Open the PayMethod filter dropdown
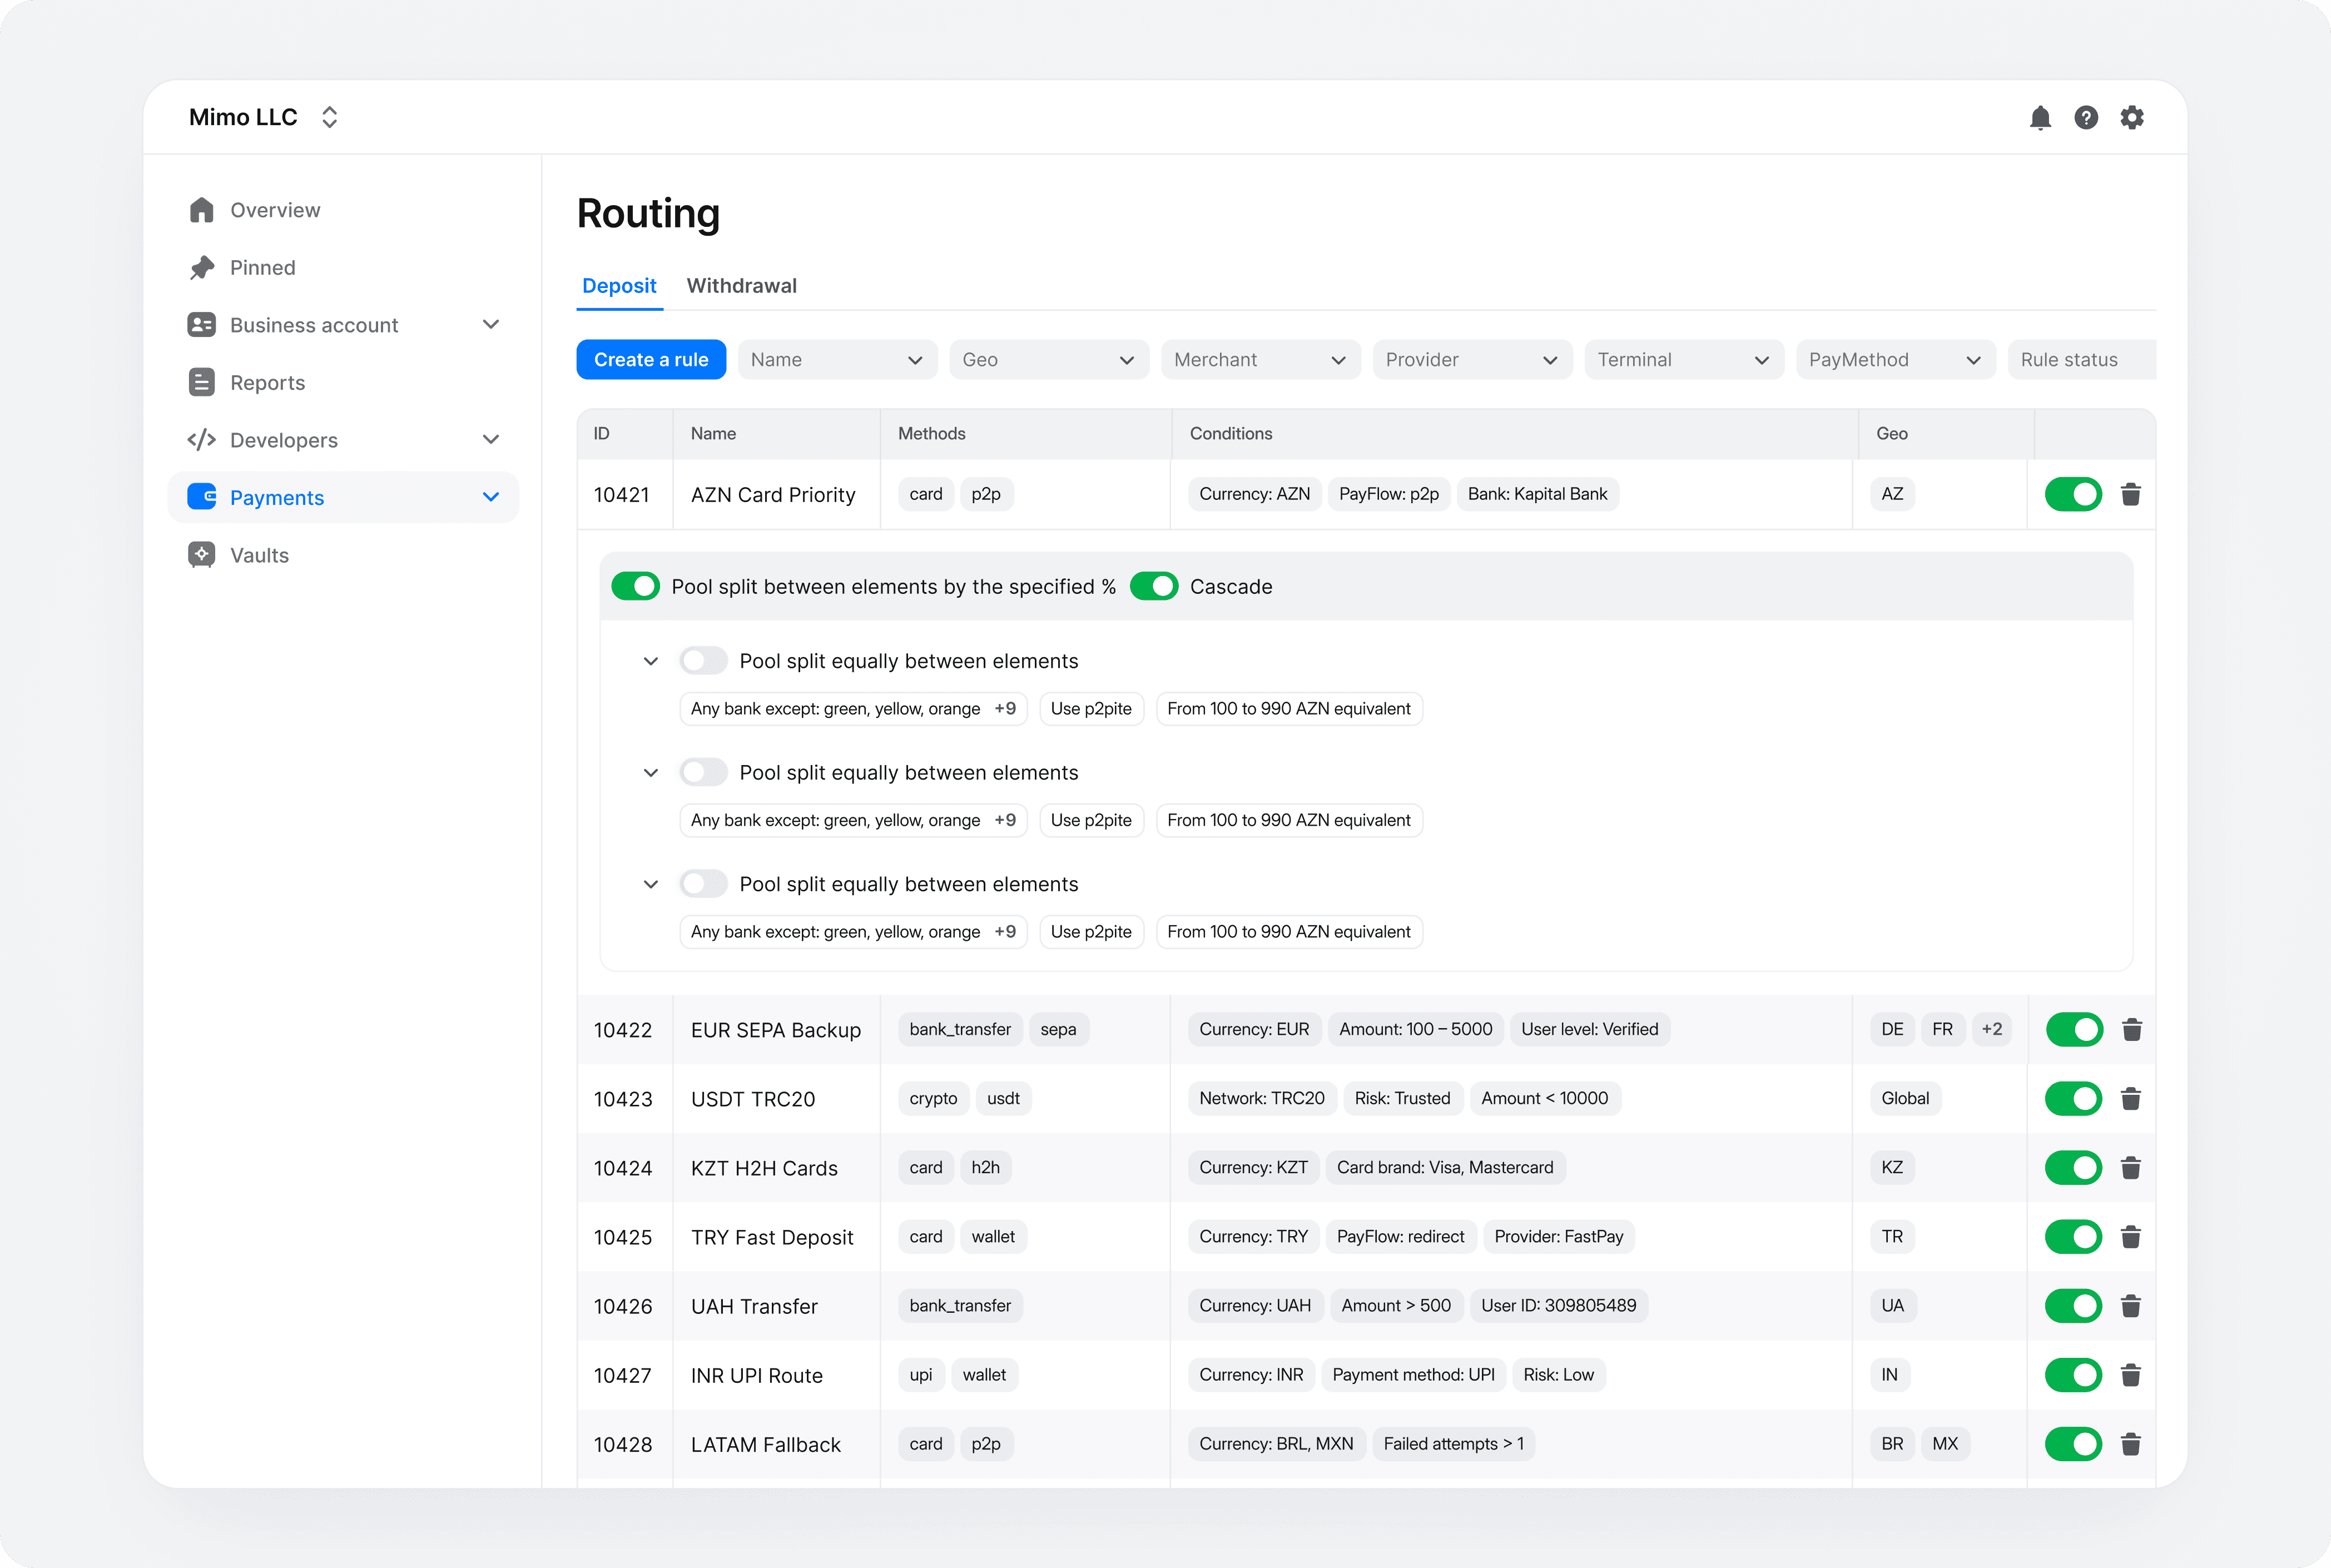The height and width of the screenshot is (1568, 2331). coord(1896,360)
